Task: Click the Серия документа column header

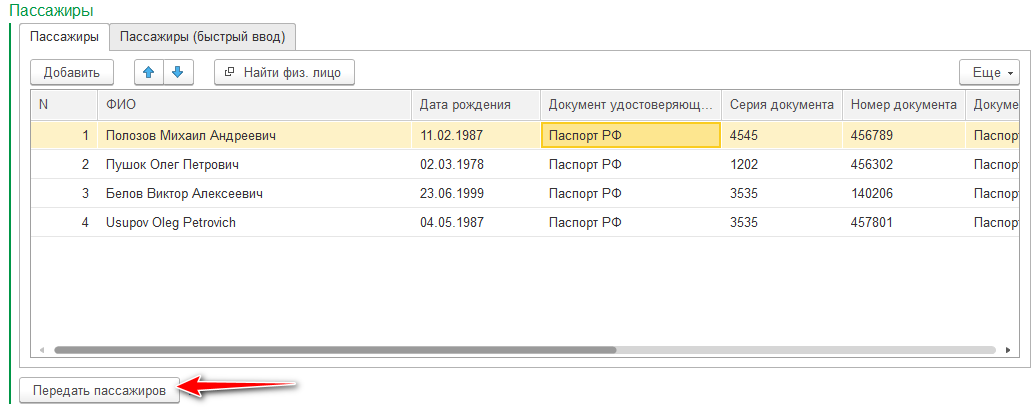Action: [x=781, y=104]
